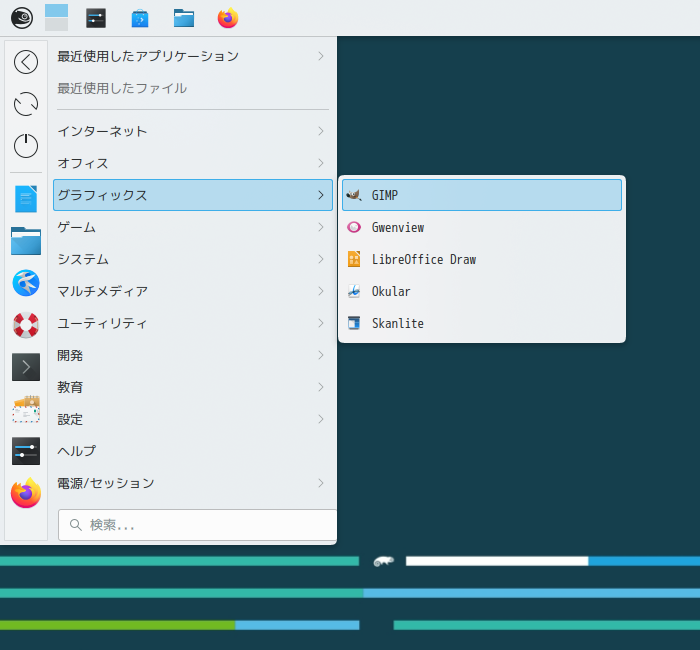Launch GIMP from the graphics submenu
Screen dimensions: 700x650
pyautogui.click(x=482, y=195)
